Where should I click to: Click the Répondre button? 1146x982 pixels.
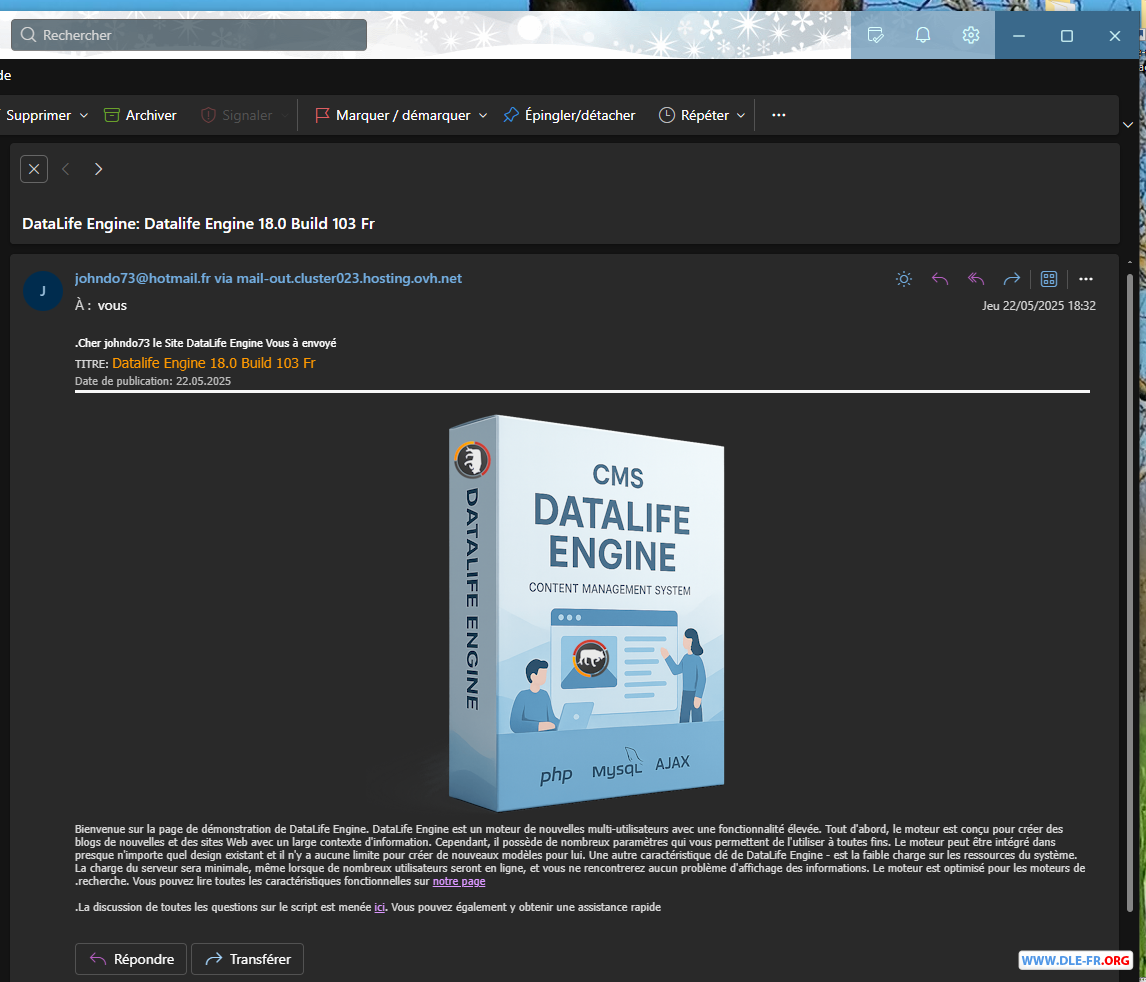(131, 959)
